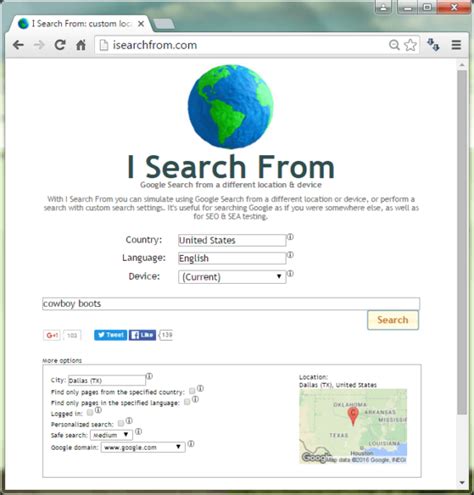Click the 'Dallas (TX), United States' location text
474x495 pixels.
338,385
